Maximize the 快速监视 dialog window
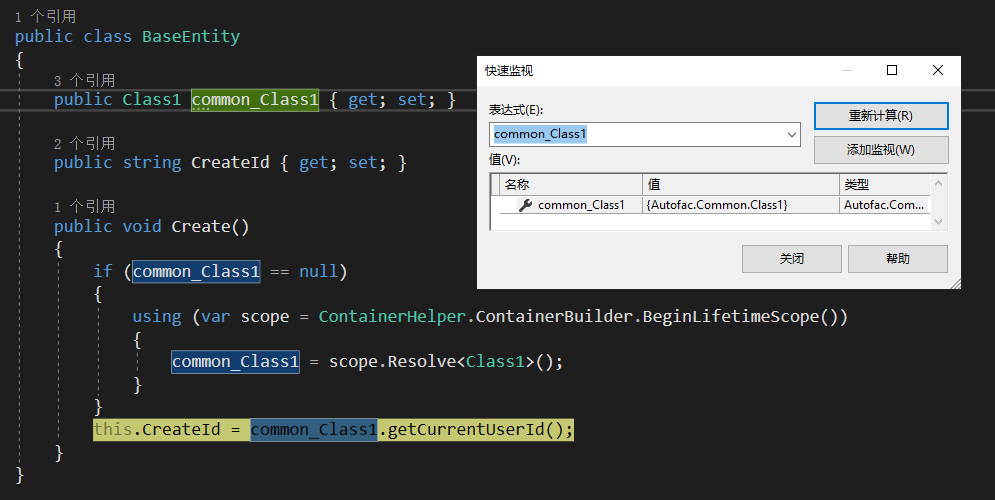 point(892,70)
